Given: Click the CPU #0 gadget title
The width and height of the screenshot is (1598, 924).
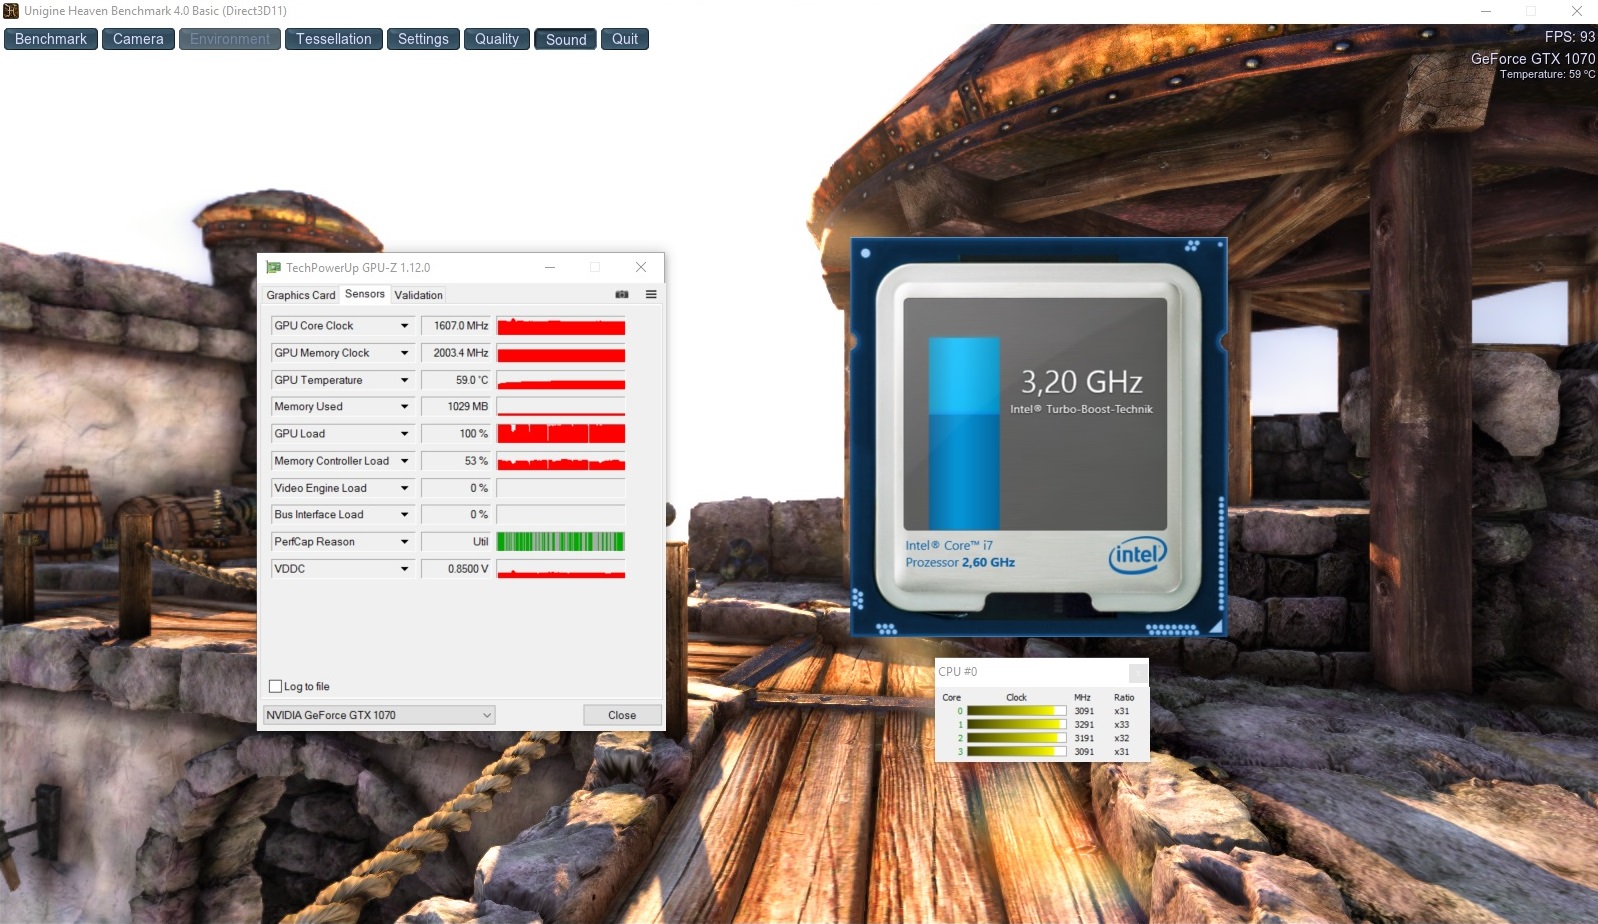Looking at the screenshot, I should coord(958,672).
